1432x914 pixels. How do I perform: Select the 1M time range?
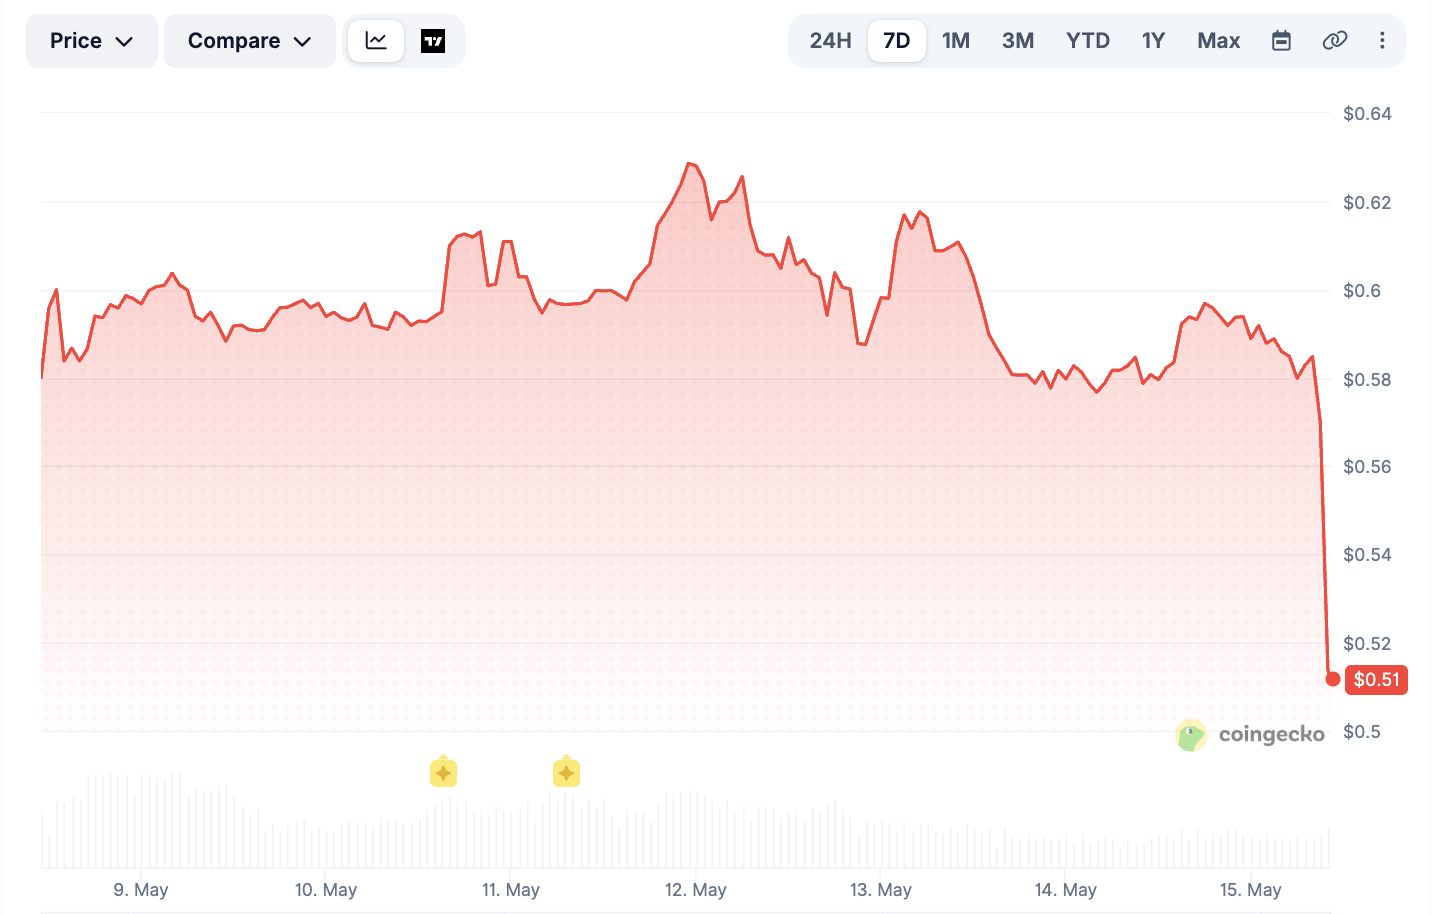(956, 41)
